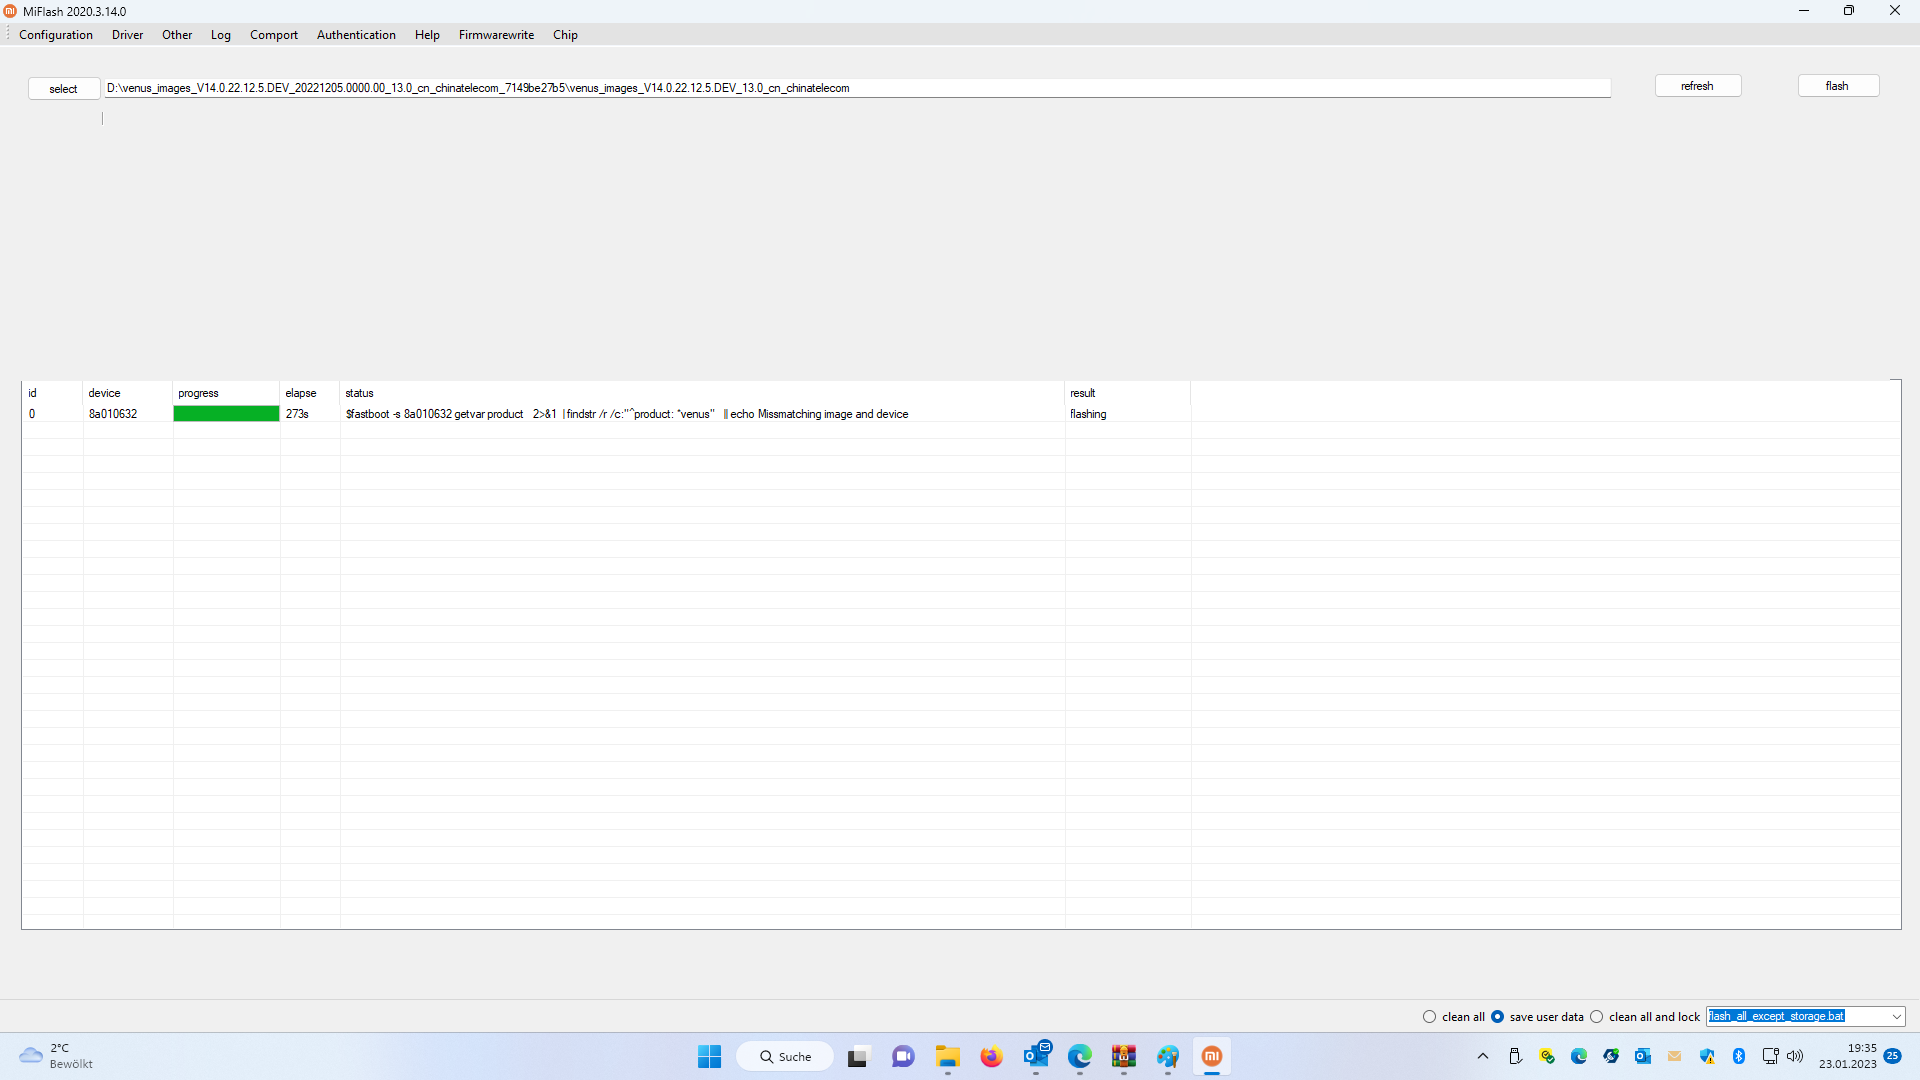Open File Explorer from taskbar
This screenshot has width=1920, height=1080.
click(x=947, y=1056)
